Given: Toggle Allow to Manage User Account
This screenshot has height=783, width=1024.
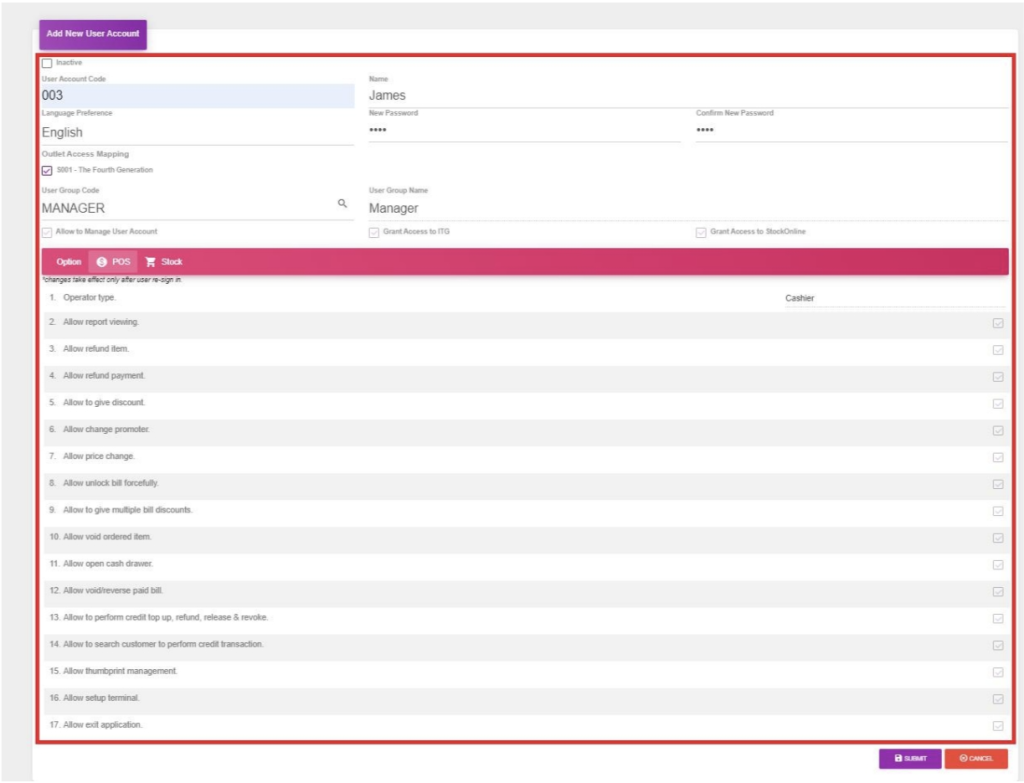Looking at the screenshot, I should (47, 232).
